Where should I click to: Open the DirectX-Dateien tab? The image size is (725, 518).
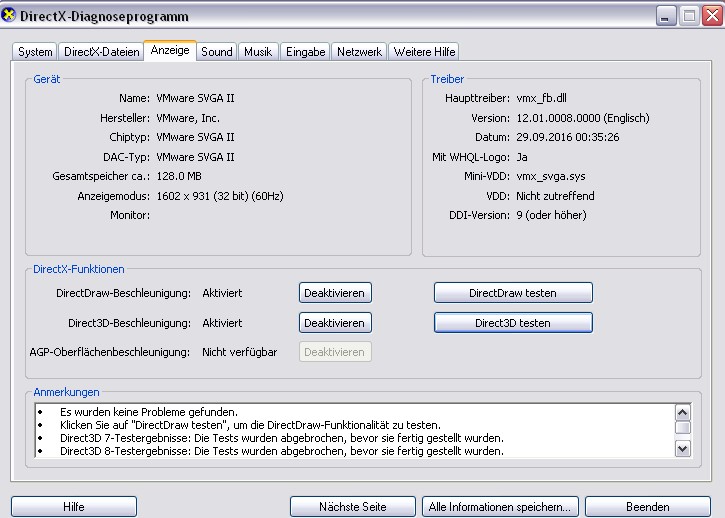pos(101,51)
